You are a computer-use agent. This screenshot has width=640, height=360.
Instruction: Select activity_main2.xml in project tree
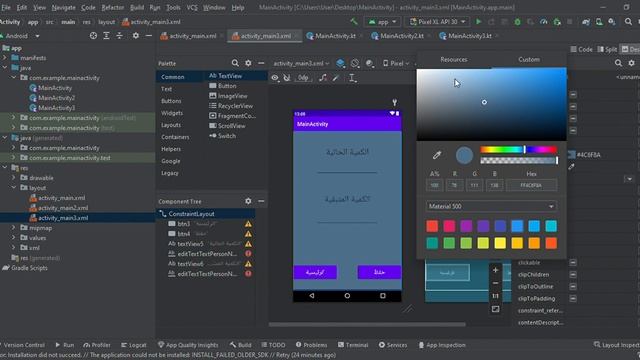pos(63,208)
